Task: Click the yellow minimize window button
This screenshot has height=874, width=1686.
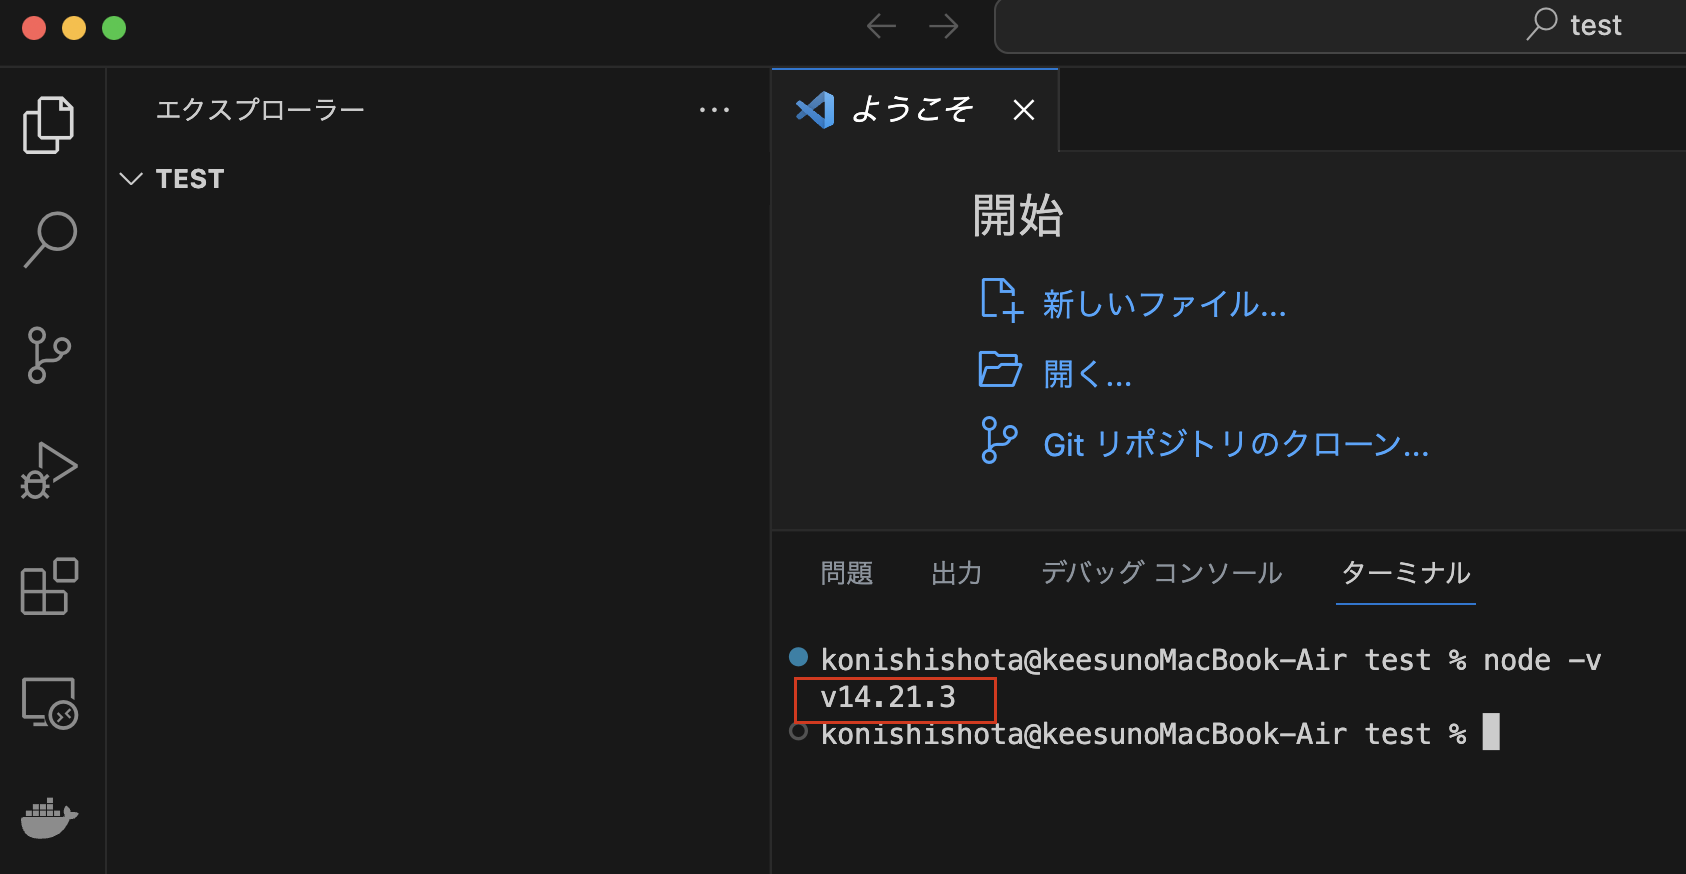Action: pyautogui.click(x=74, y=28)
